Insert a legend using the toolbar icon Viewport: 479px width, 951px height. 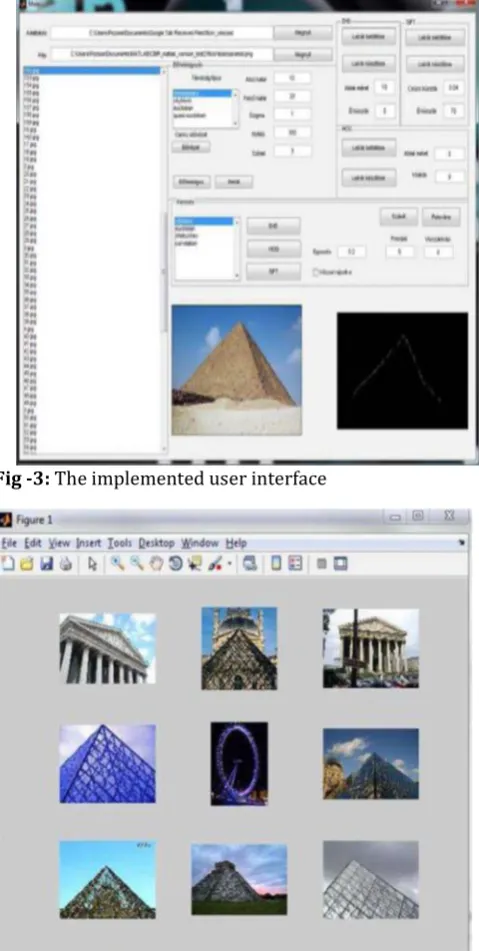coord(295,564)
